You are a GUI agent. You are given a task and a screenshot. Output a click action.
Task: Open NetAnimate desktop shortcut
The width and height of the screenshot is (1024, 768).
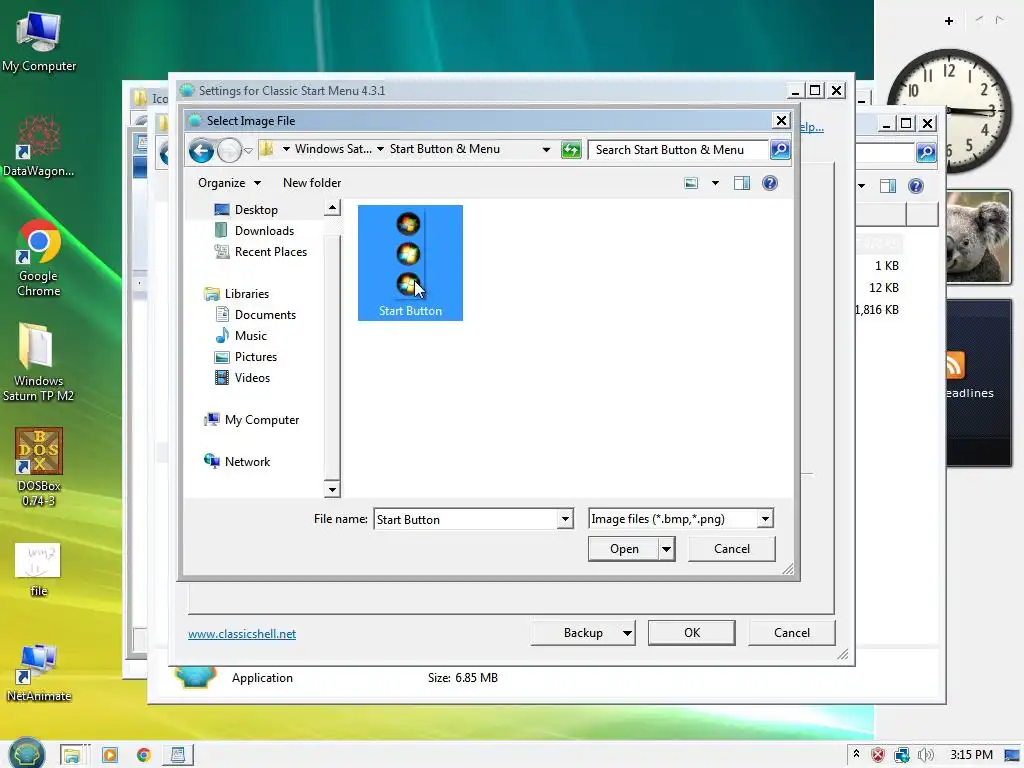(39, 673)
